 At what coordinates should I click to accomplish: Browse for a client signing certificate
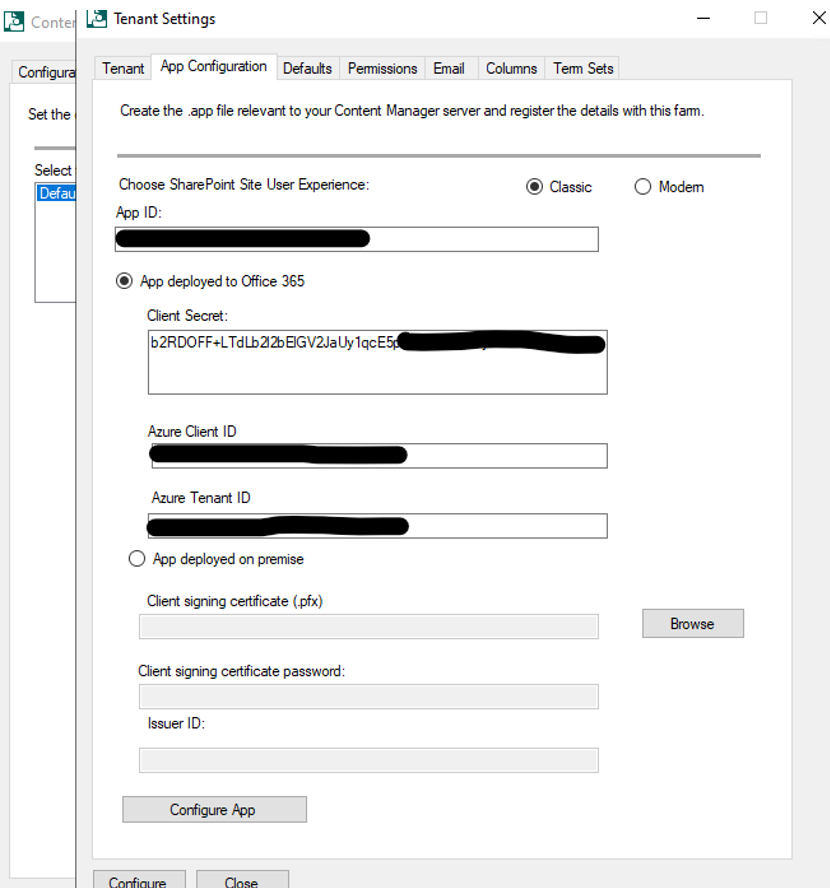tap(692, 623)
